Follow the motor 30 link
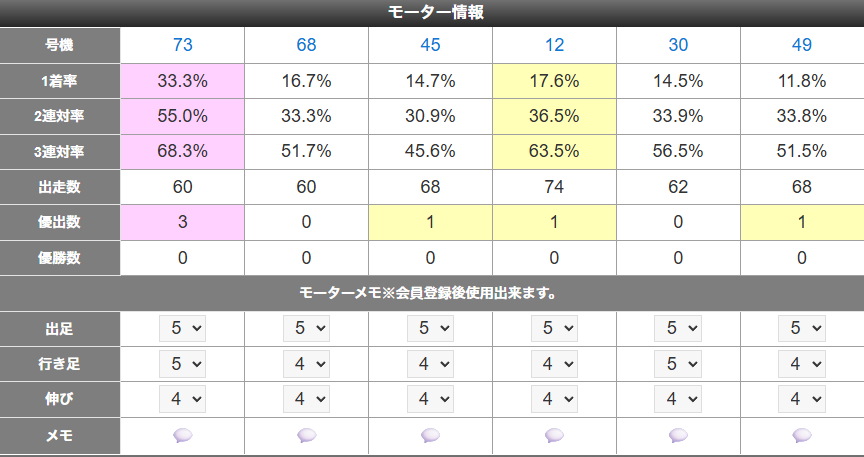Screen dimensions: 864x457 [678, 45]
